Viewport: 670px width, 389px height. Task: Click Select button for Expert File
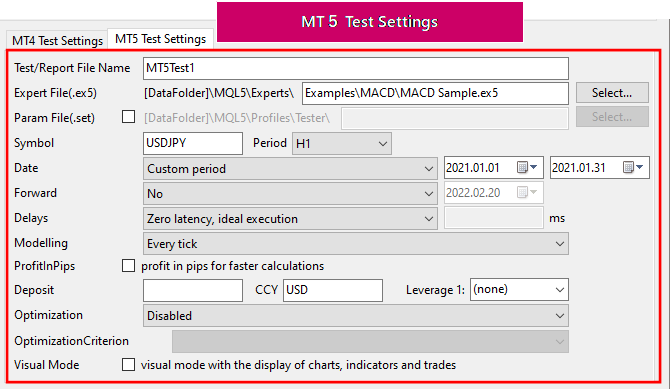[x=612, y=93]
